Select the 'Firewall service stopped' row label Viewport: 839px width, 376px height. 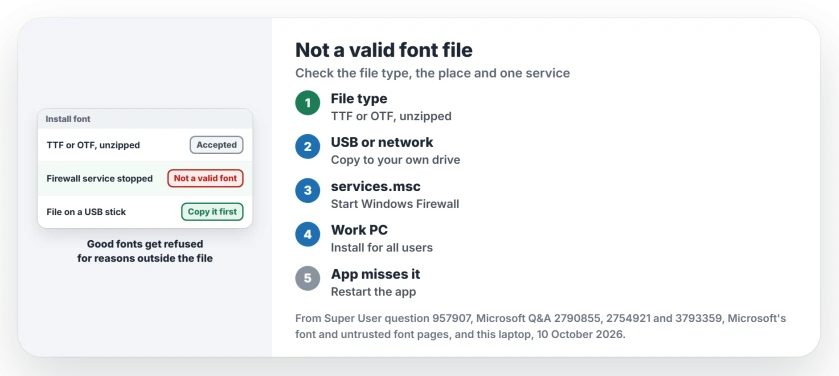[100, 179]
